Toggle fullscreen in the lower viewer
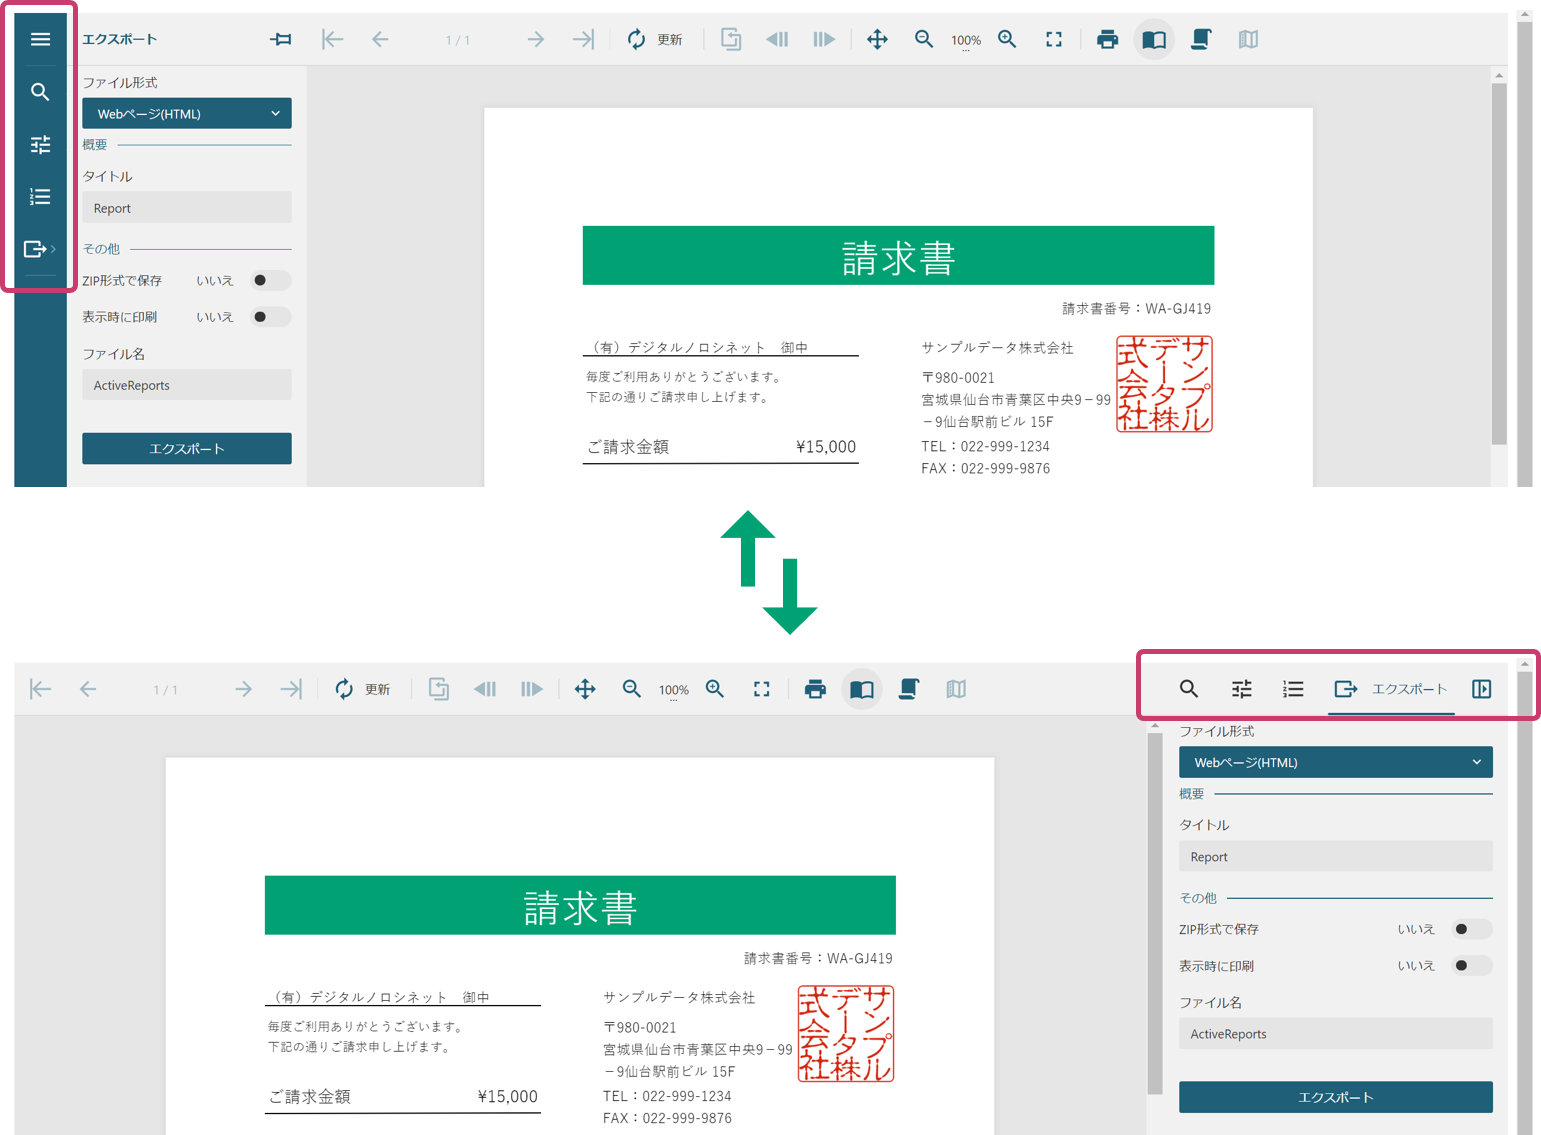The image size is (1541, 1135). [762, 689]
